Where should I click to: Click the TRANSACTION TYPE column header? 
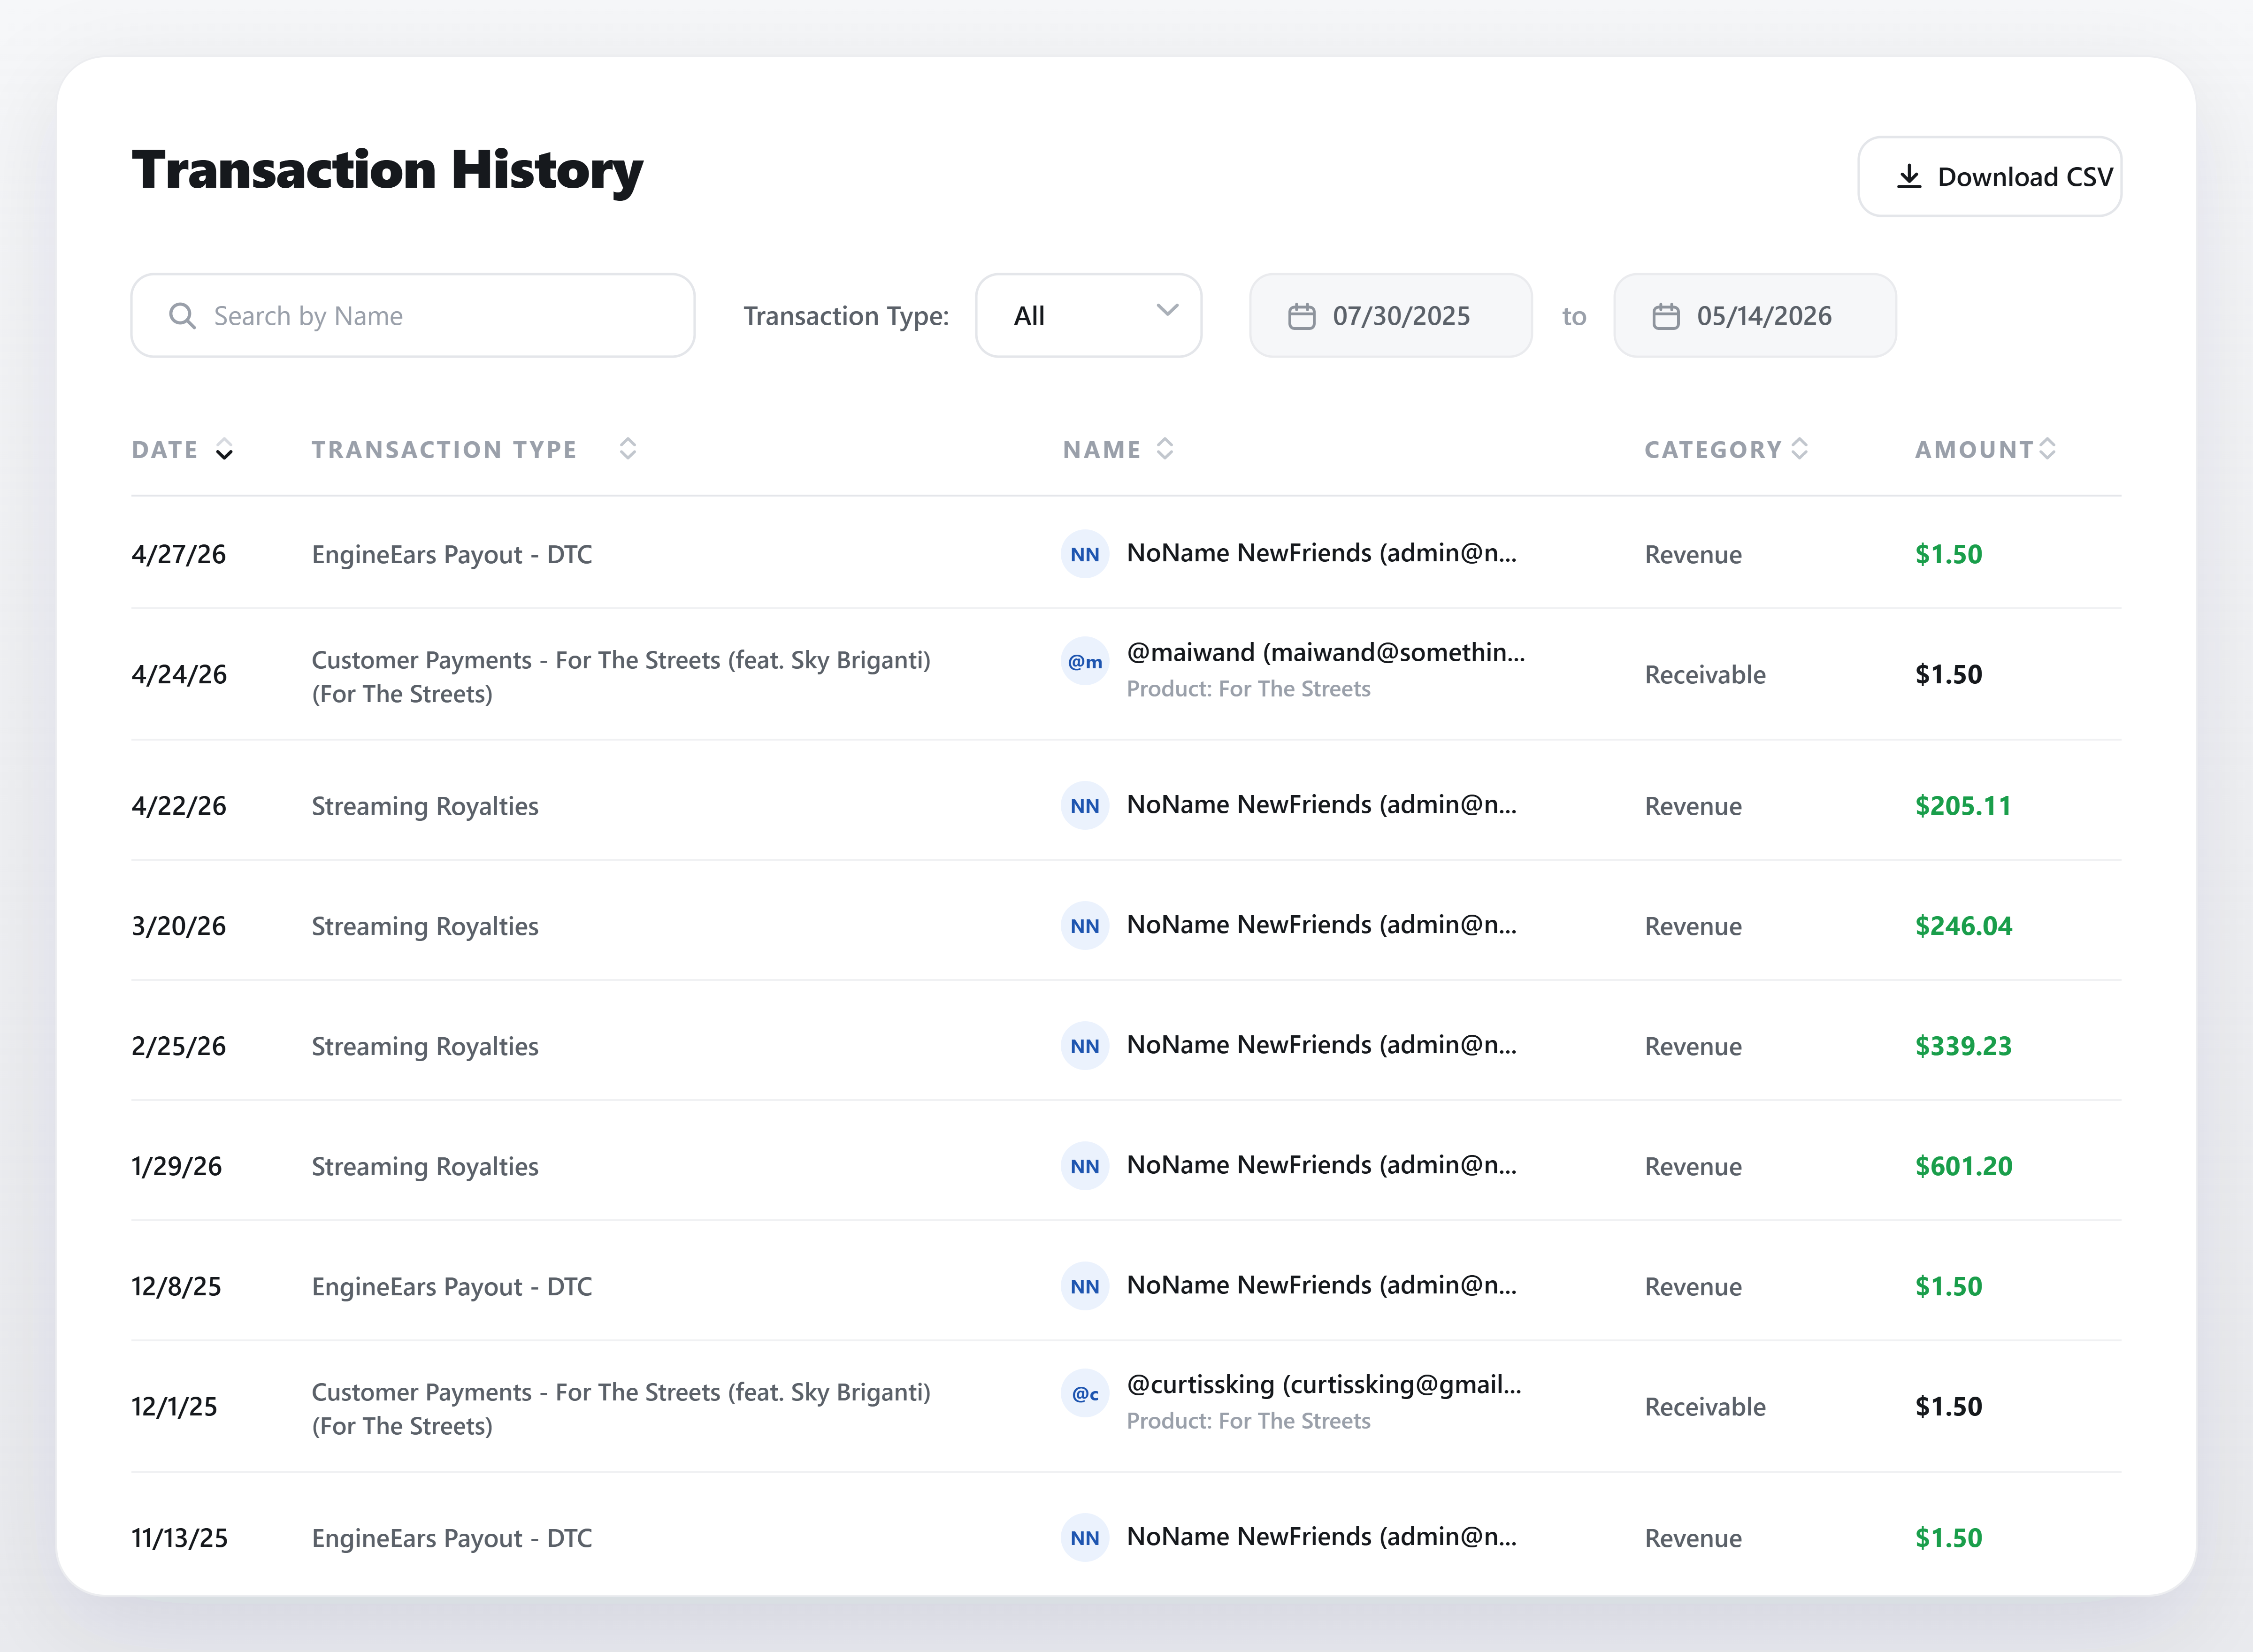click(x=444, y=450)
